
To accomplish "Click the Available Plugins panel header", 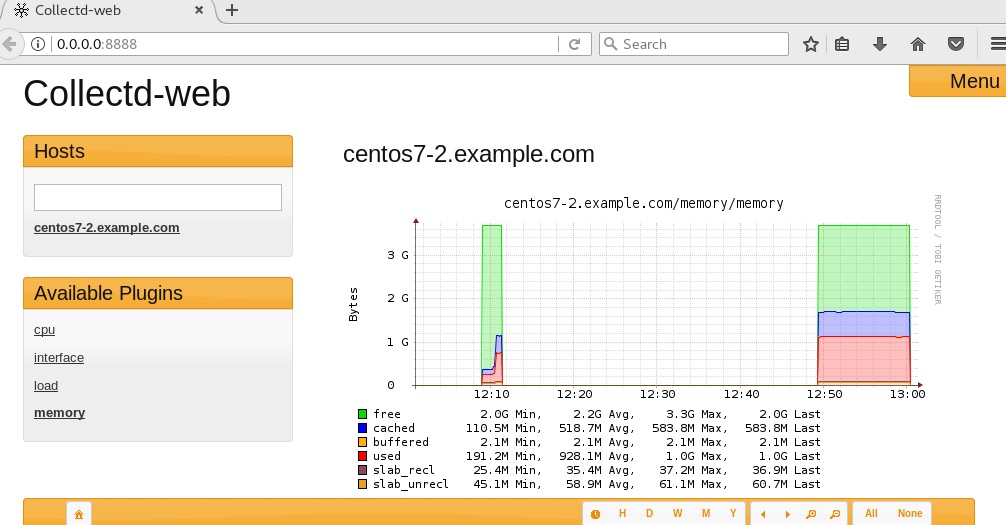I will tap(158, 293).
